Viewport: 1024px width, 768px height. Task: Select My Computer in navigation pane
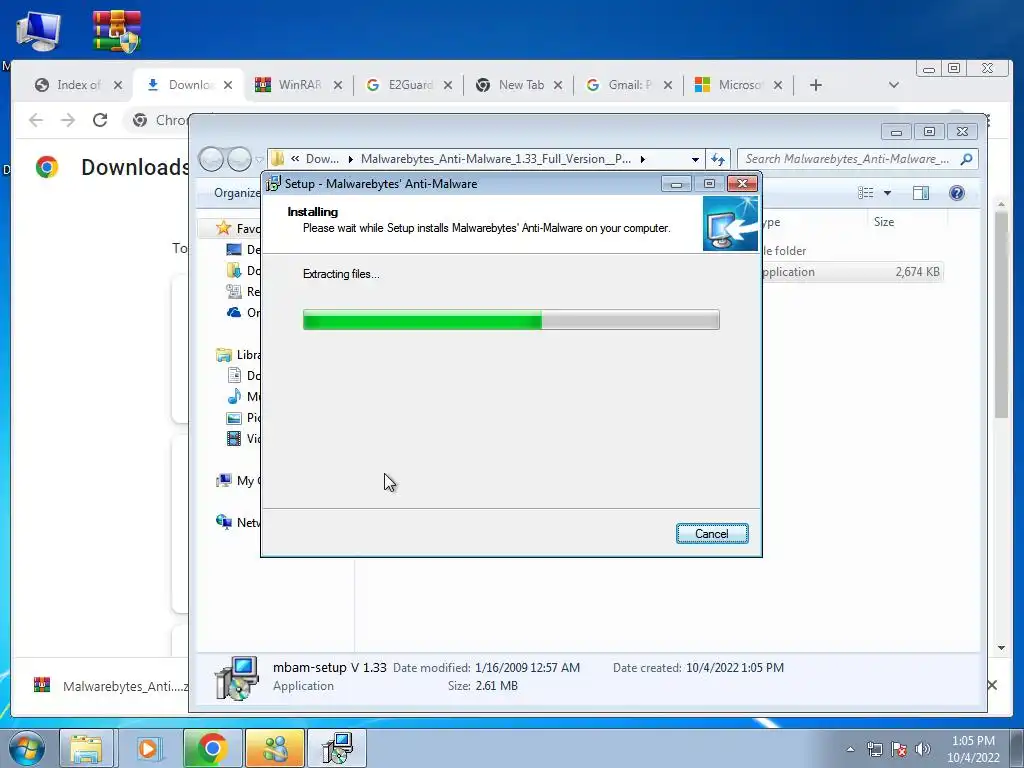tap(238, 481)
